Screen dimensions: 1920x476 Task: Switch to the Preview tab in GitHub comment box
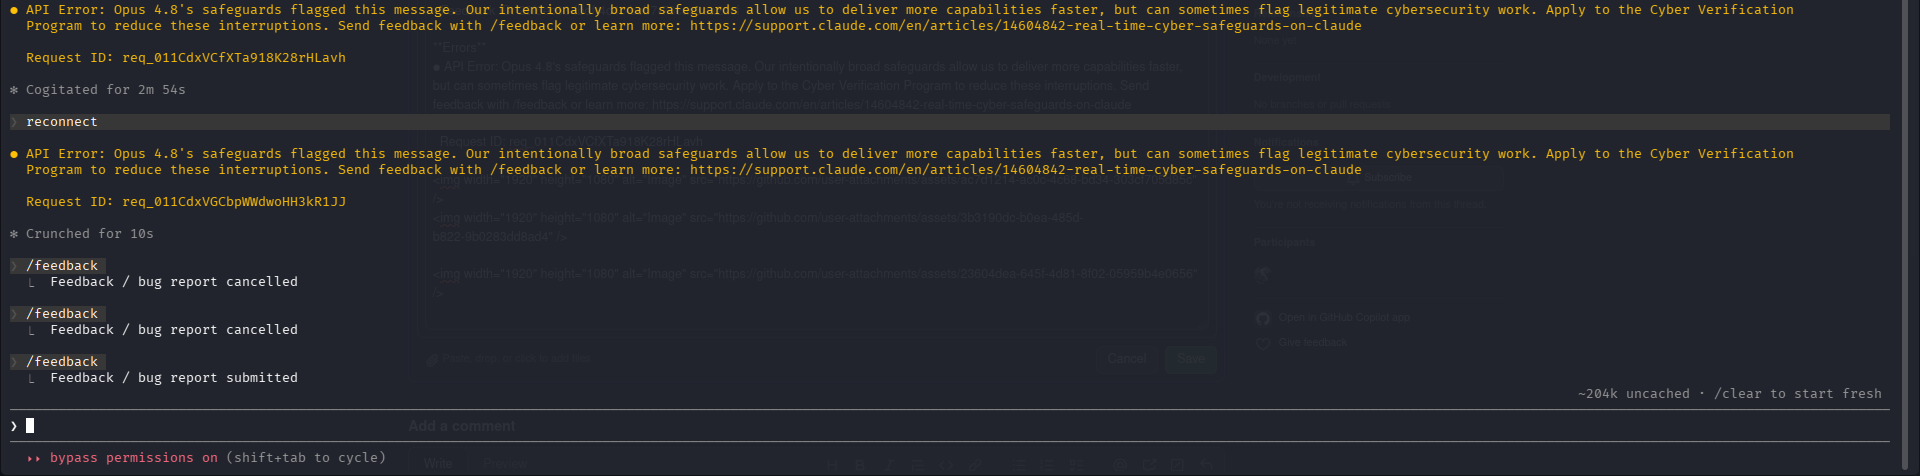[505, 464]
